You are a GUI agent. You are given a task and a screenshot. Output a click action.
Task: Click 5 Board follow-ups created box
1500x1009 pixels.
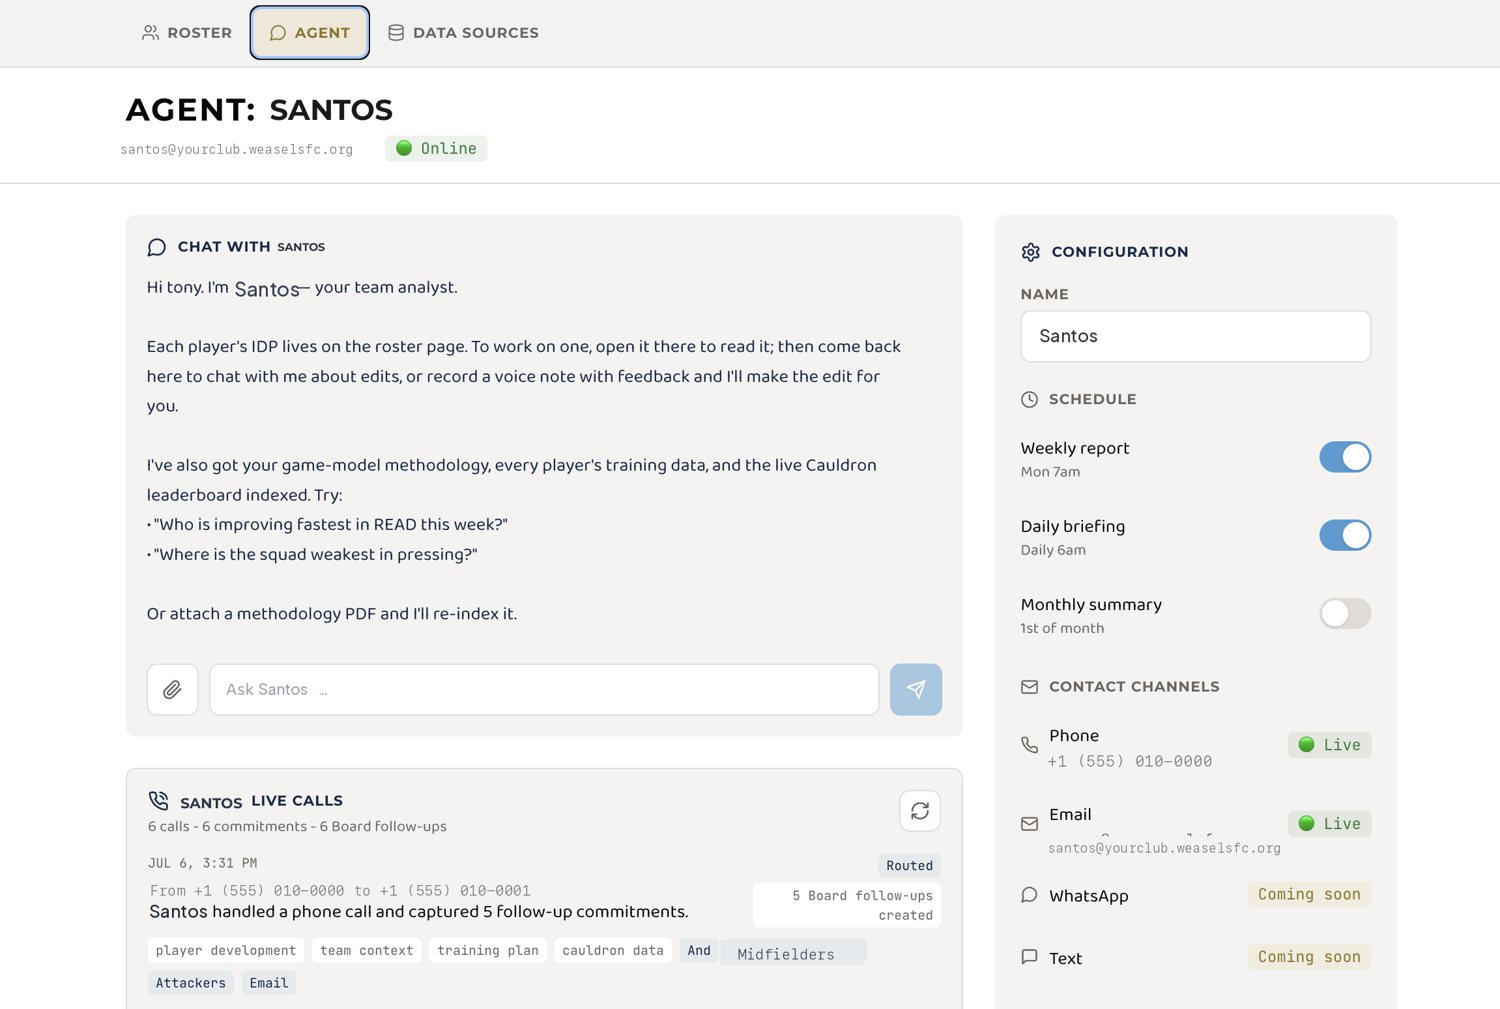(x=847, y=905)
